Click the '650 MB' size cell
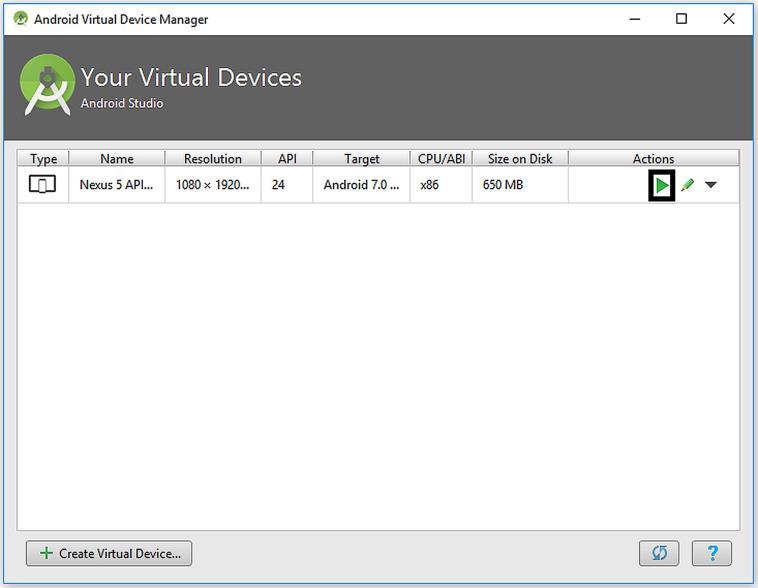 coord(520,185)
